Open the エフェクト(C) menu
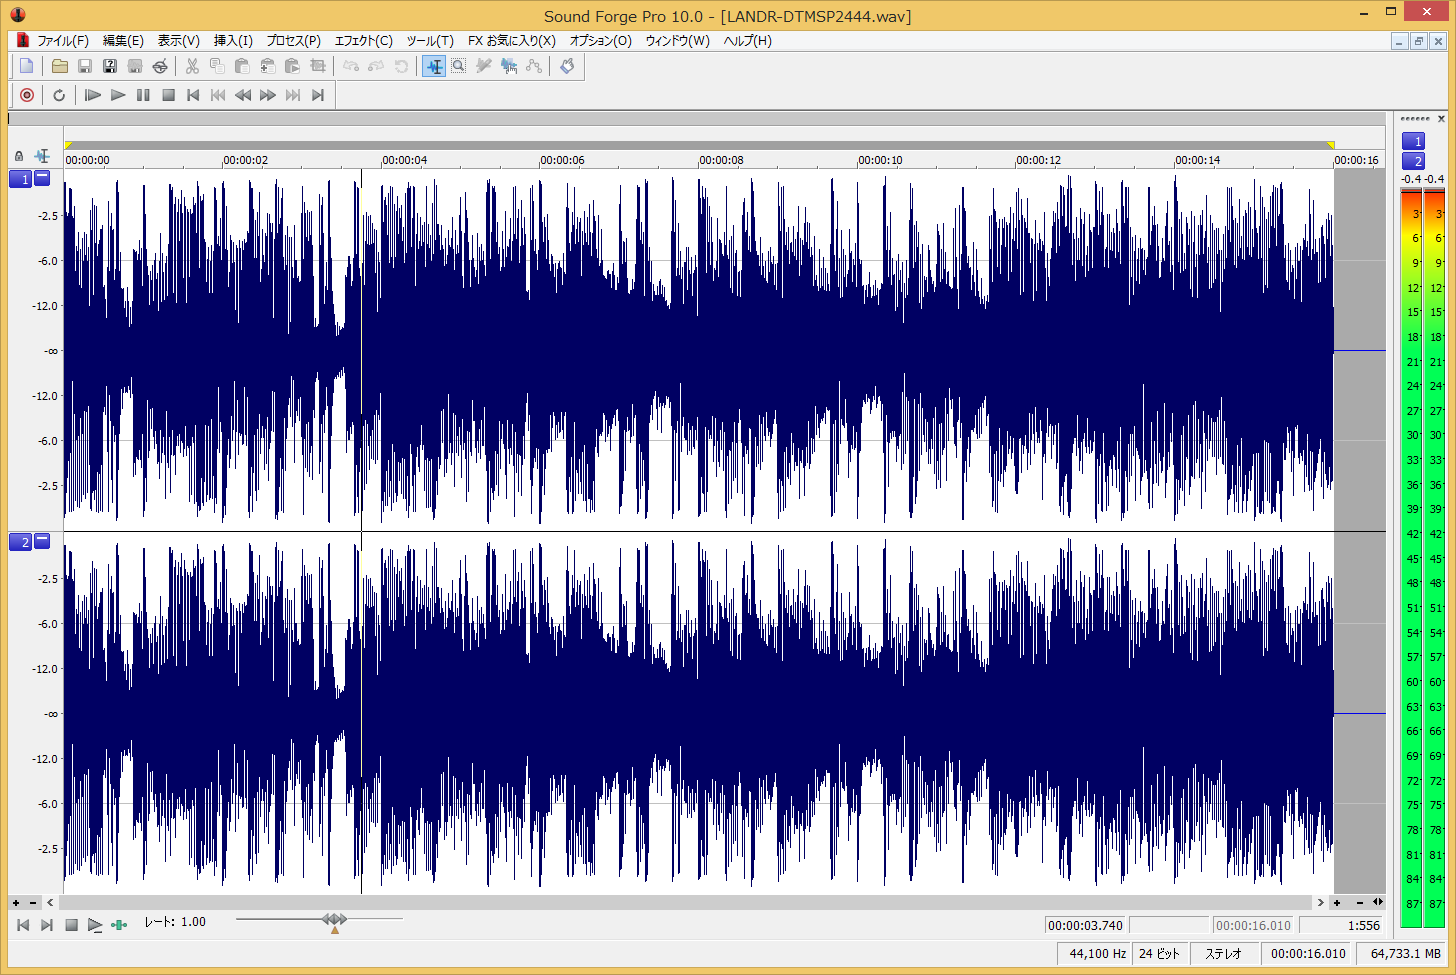 [363, 41]
